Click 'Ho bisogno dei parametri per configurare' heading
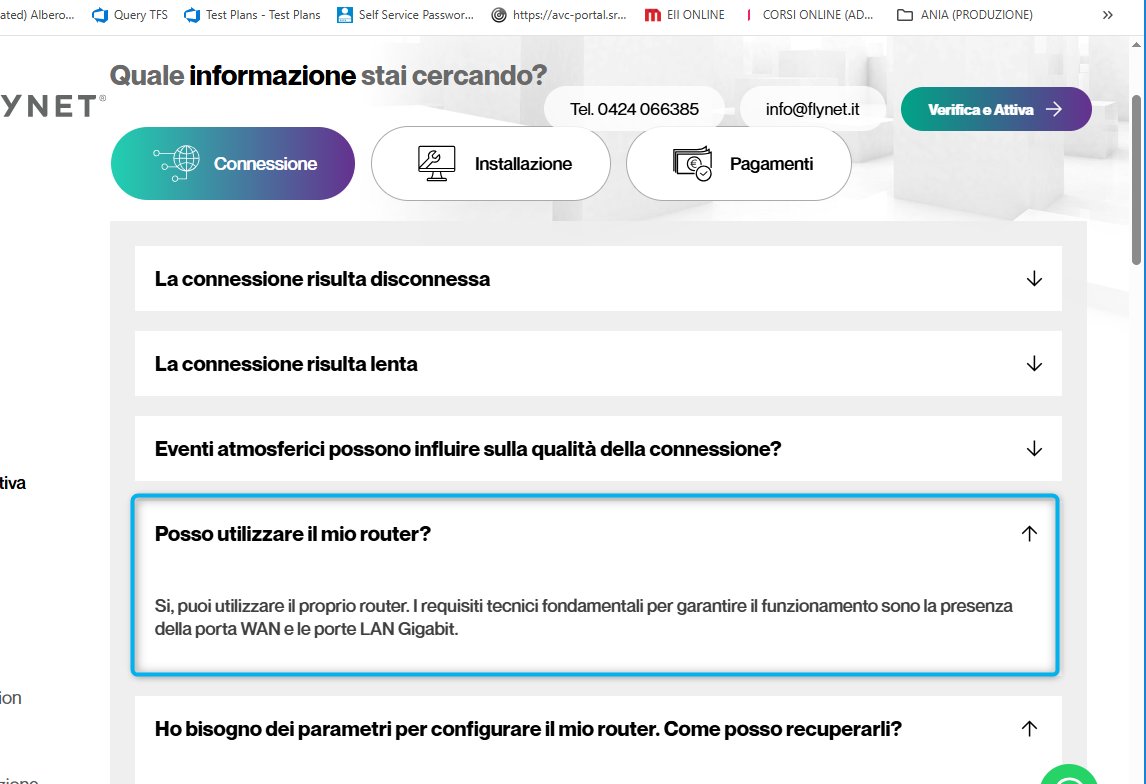1146x784 pixels. point(528,728)
